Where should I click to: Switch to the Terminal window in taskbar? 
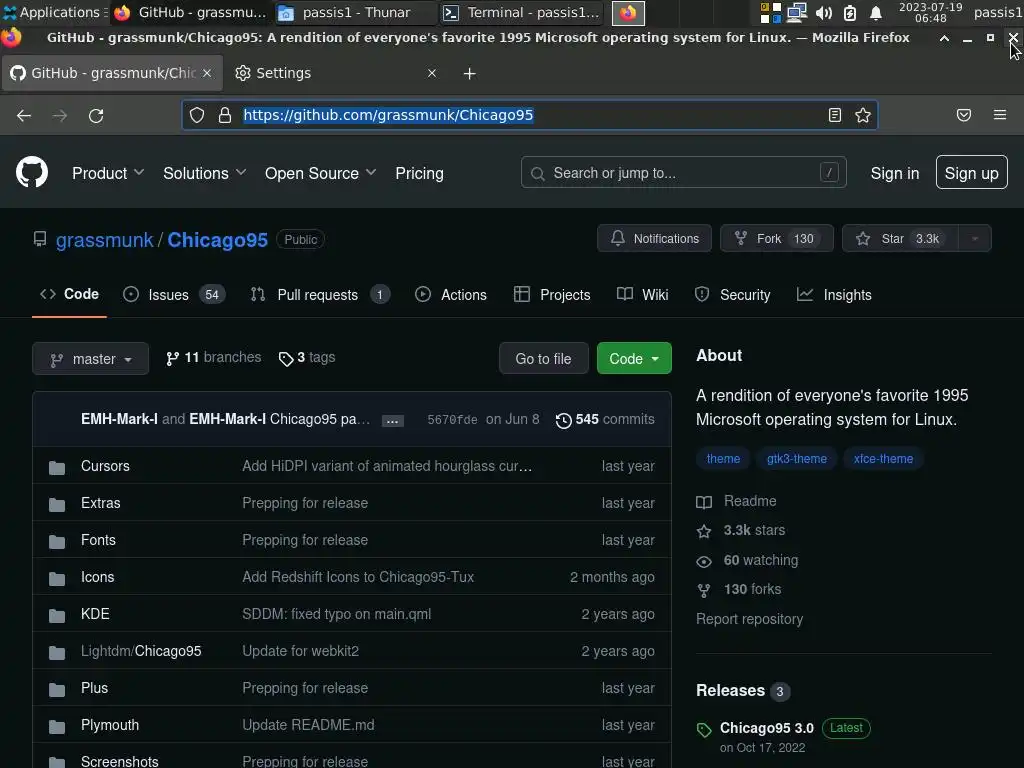pyautogui.click(x=522, y=12)
